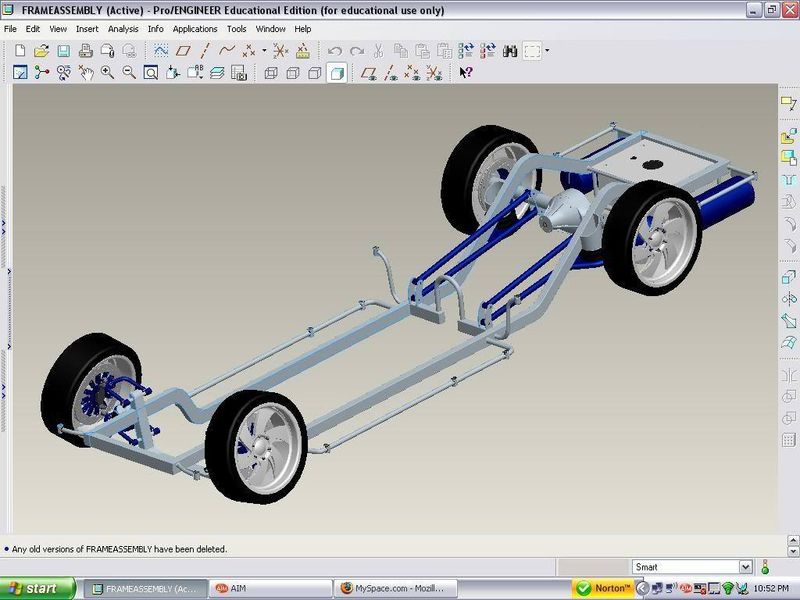Toggle datum planes display
Screen dimensions: 800x600
[368, 72]
